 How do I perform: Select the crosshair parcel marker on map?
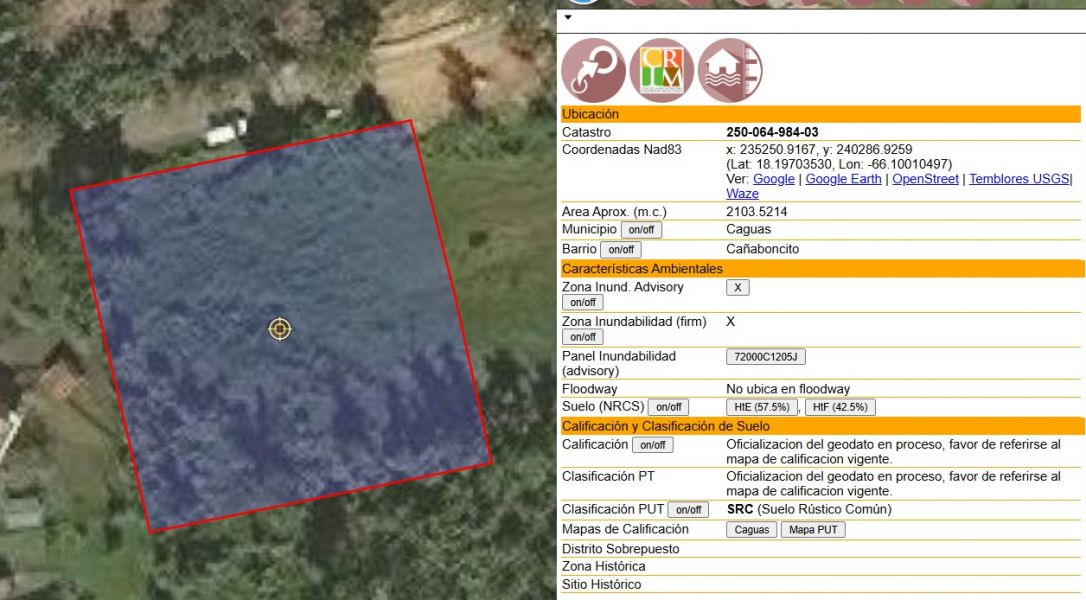coord(280,329)
